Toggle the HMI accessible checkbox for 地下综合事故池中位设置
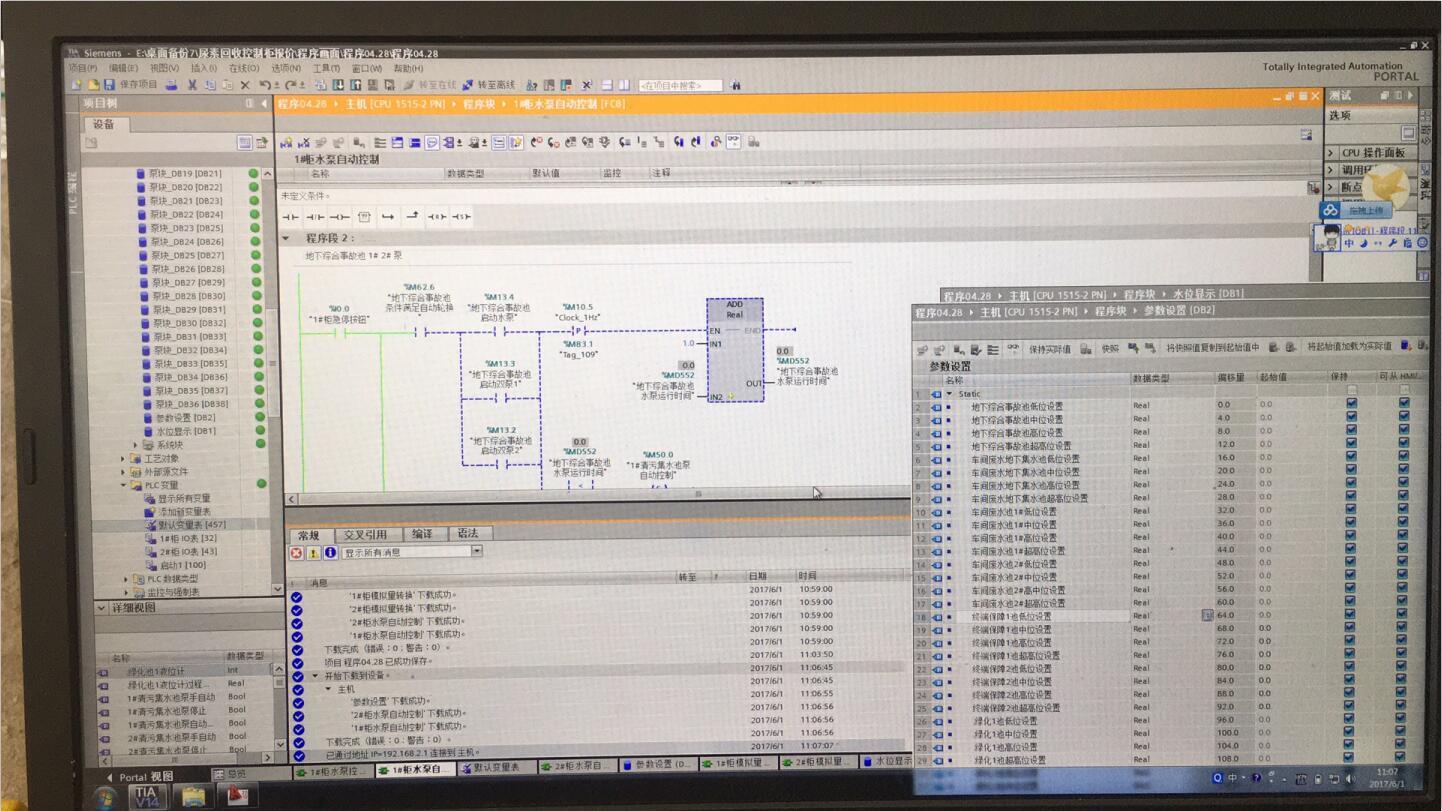This screenshot has height=811, width=1442. click(x=1403, y=418)
